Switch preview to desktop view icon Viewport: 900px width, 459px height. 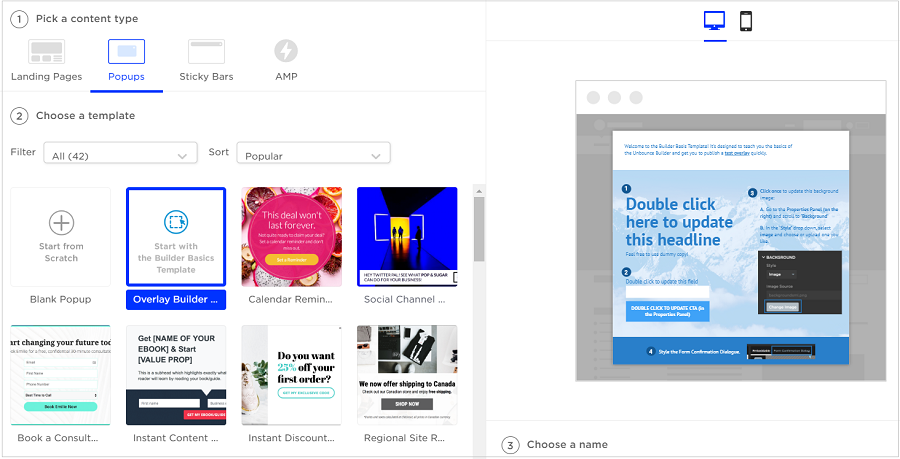tap(715, 21)
